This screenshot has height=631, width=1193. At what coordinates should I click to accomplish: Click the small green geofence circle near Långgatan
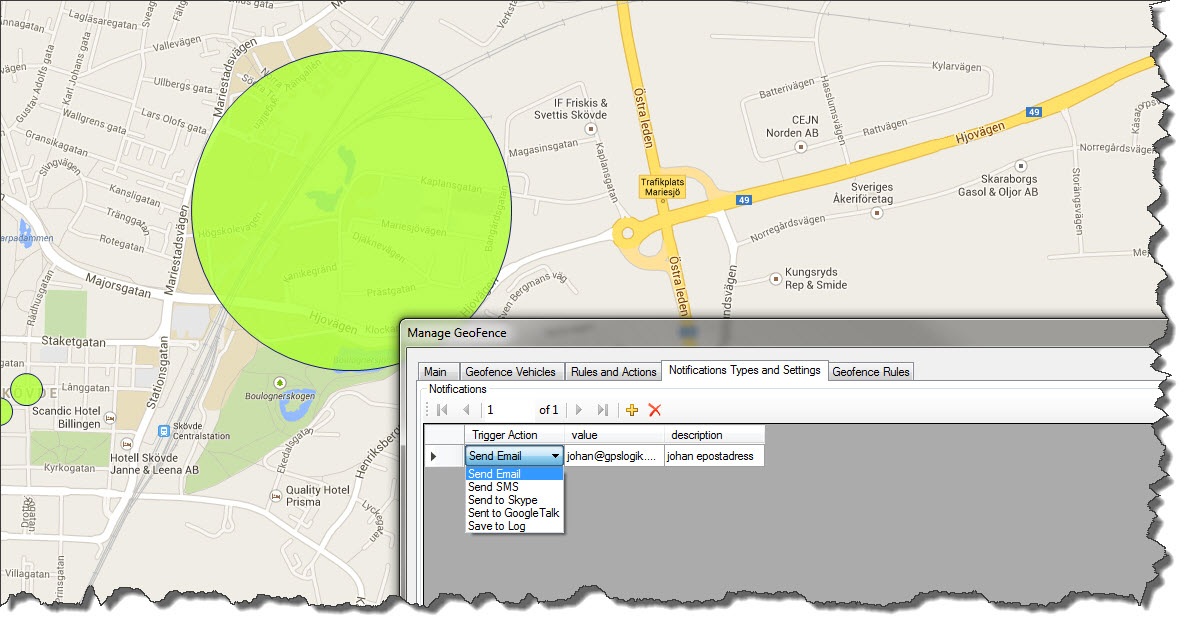click(x=27, y=389)
